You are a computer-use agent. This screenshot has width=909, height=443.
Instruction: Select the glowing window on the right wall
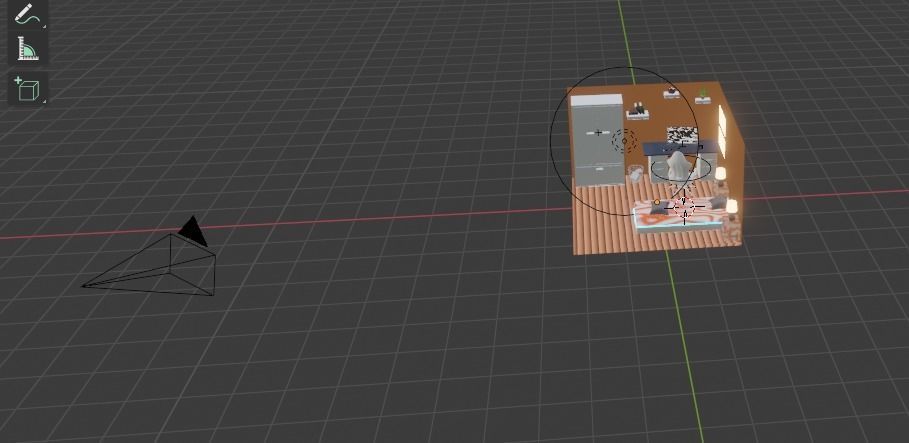coord(723,132)
